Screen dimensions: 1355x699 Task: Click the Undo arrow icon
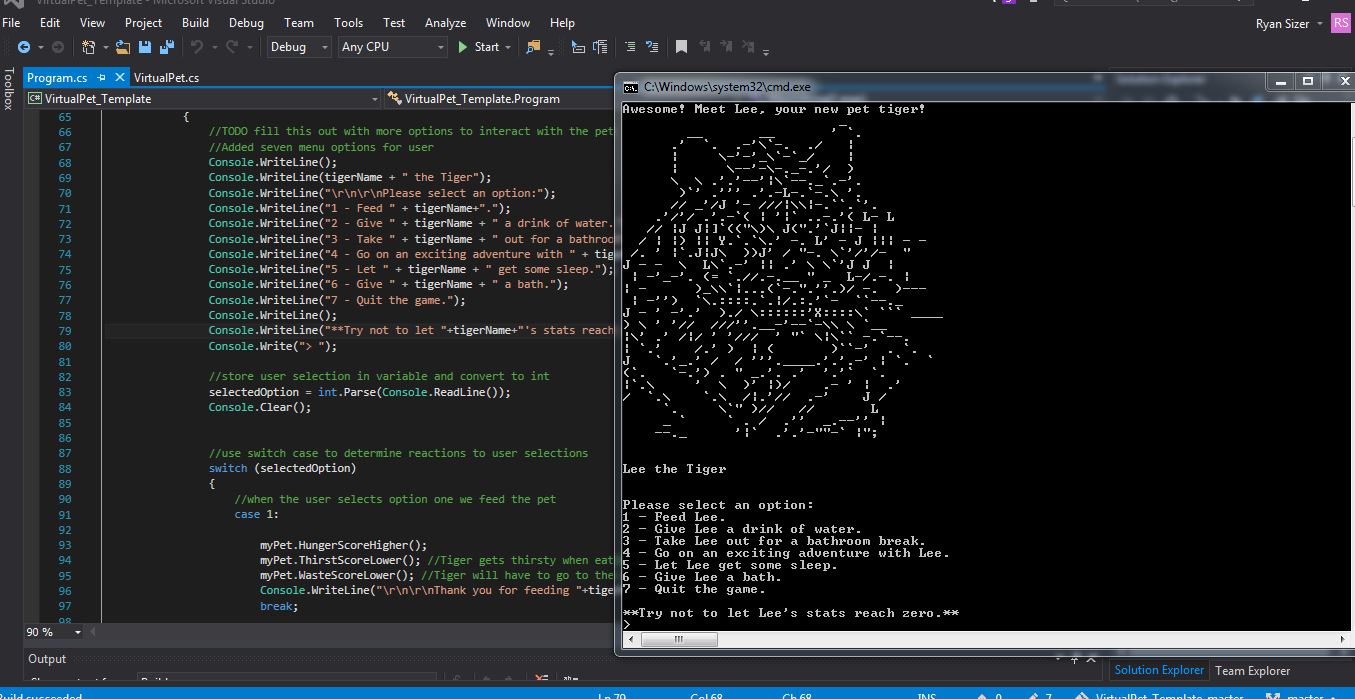click(197, 47)
